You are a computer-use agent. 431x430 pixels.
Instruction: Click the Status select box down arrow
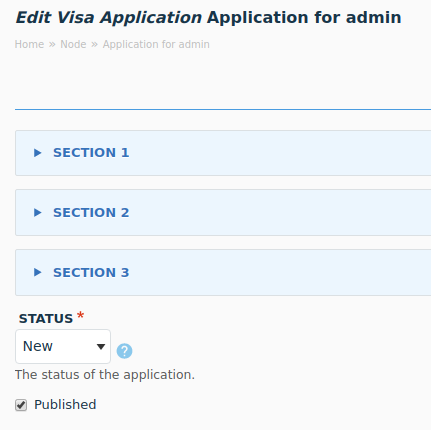click(x=101, y=347)
